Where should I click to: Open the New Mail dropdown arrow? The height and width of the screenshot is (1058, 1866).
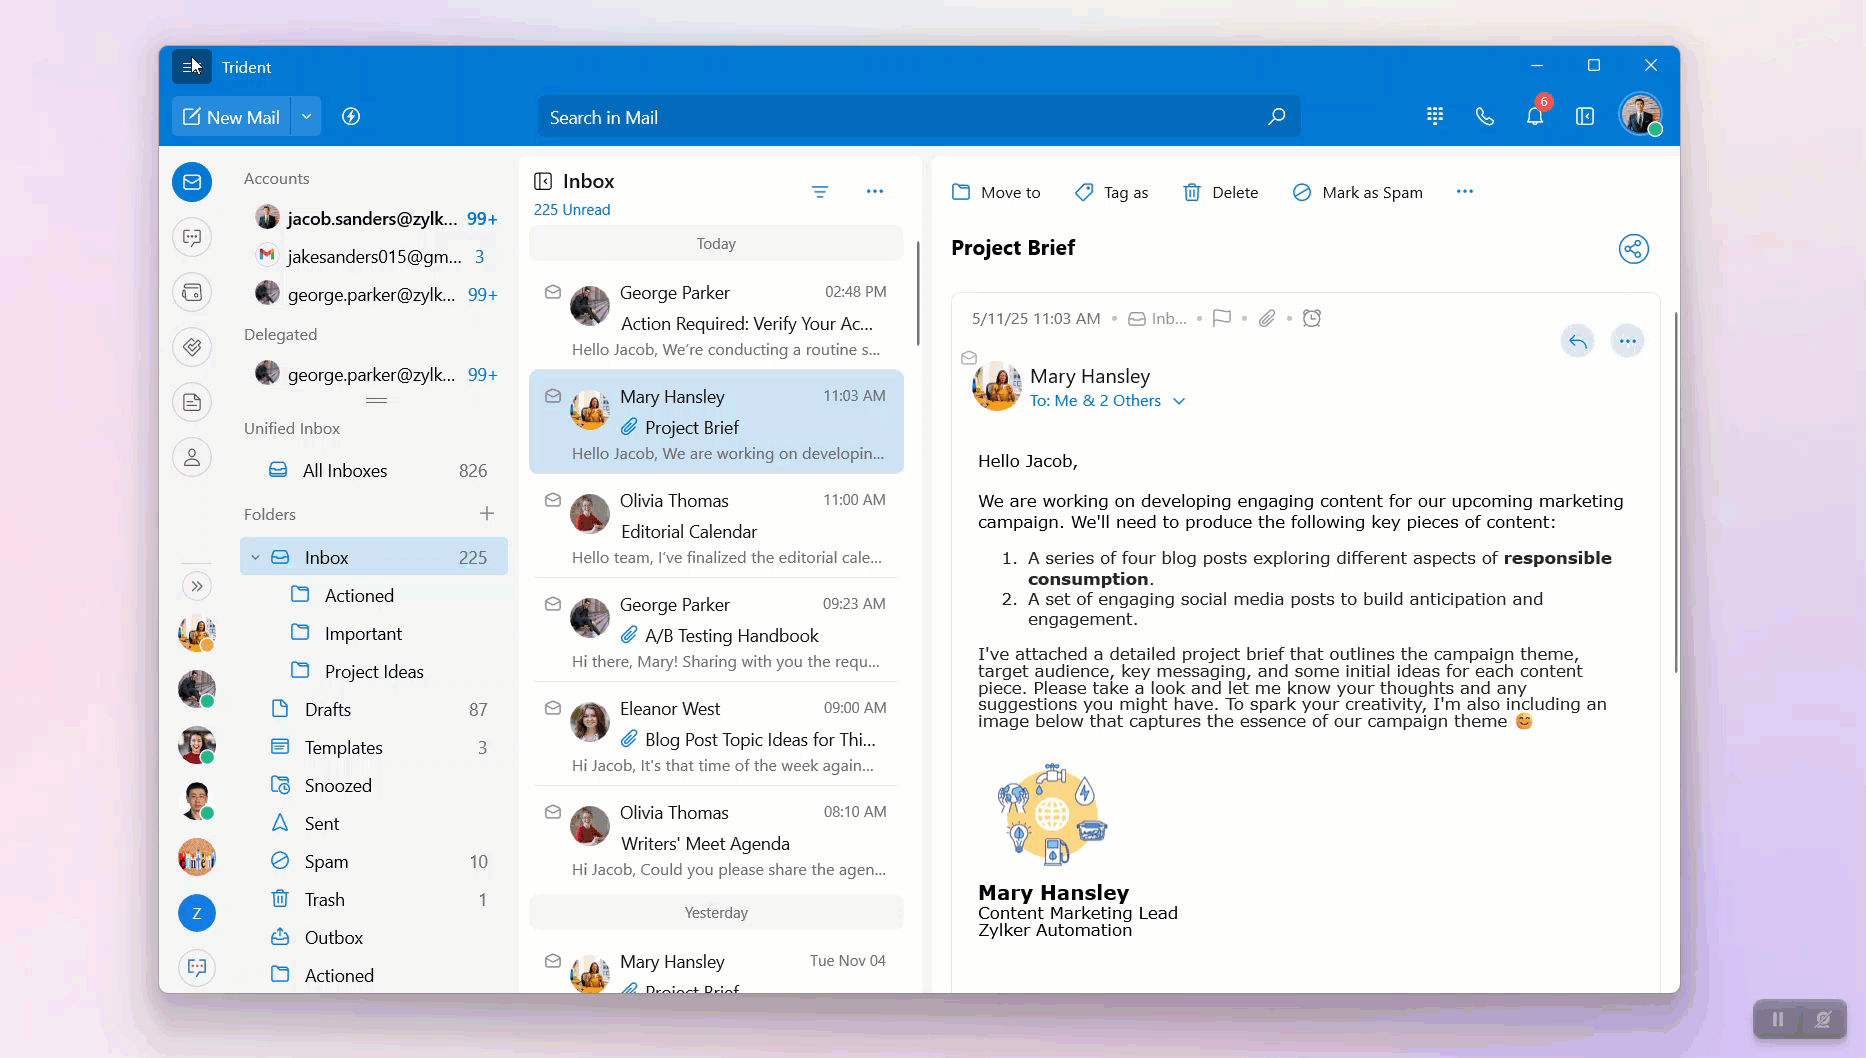[306, 117]
